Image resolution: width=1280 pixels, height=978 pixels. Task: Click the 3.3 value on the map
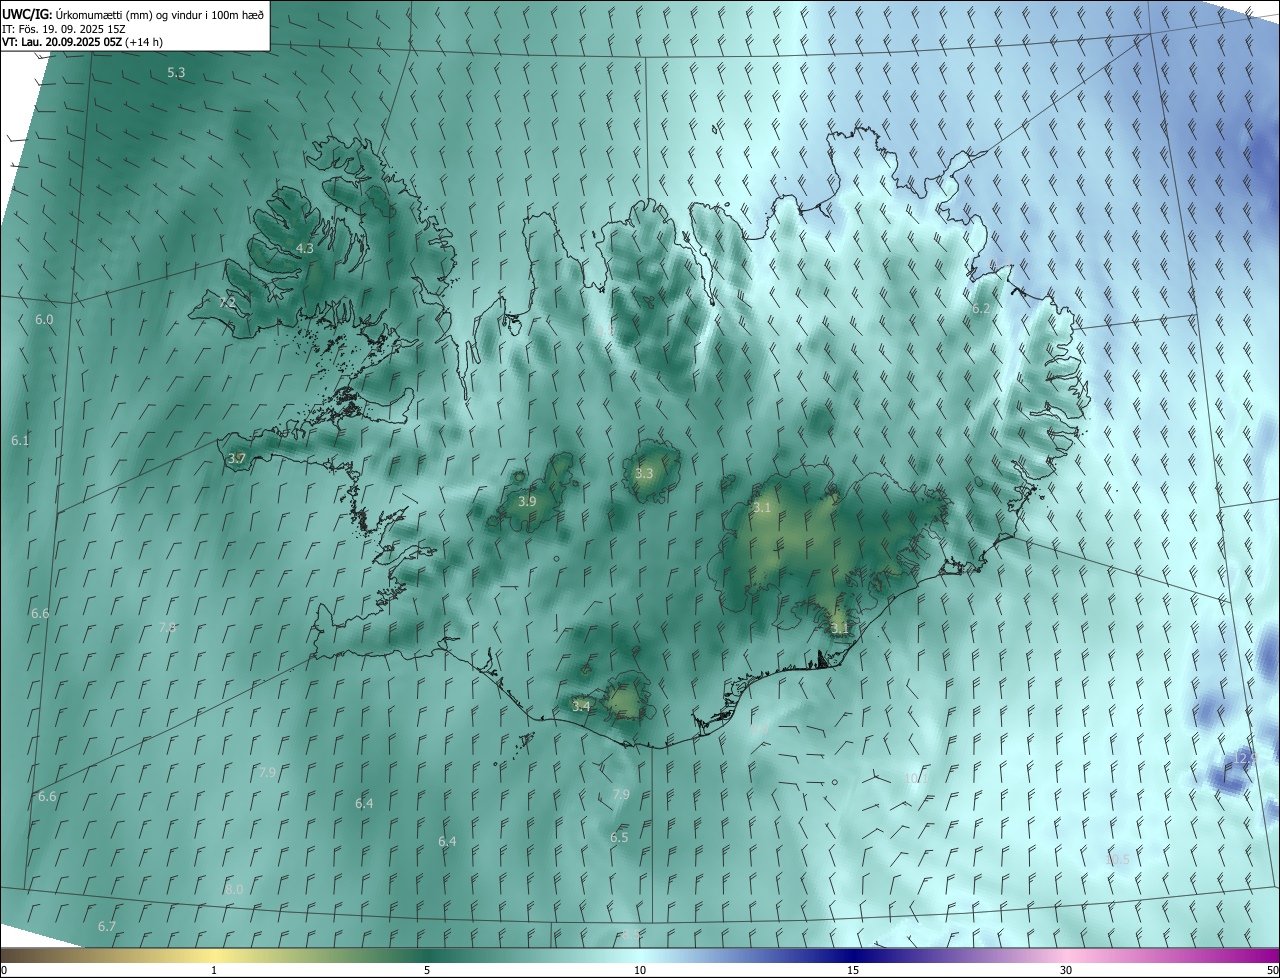(644, 473)
